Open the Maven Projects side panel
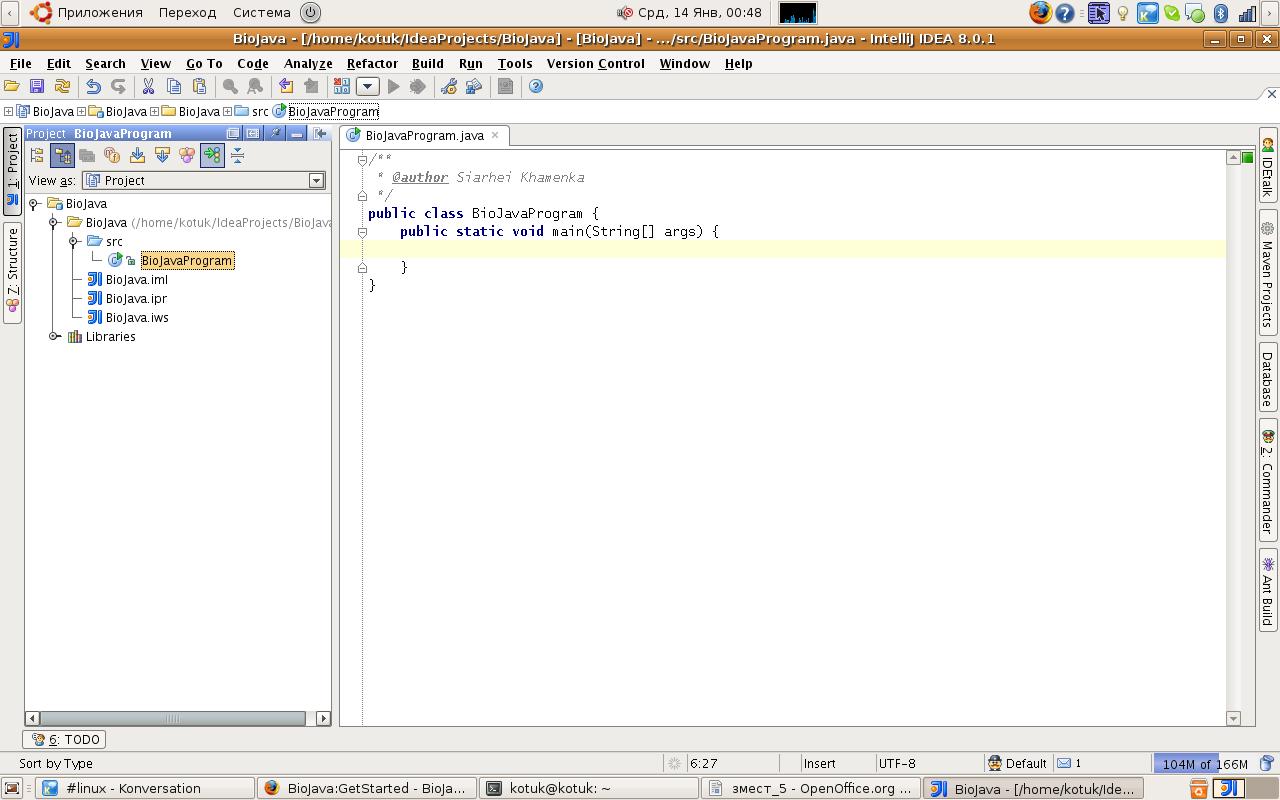This screenshot has width=1280, height=800. pos(1267,275)
